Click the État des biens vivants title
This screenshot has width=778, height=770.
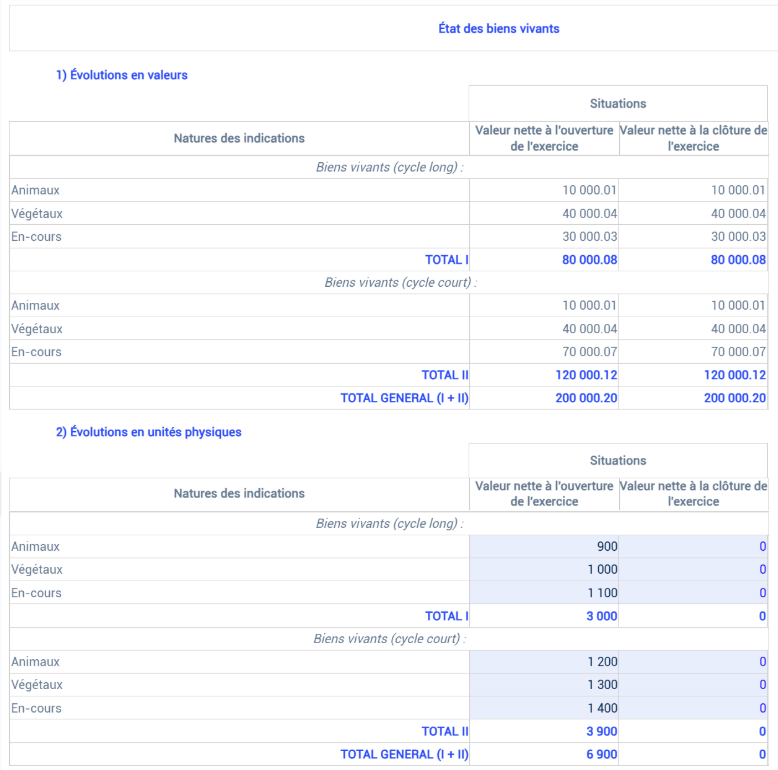[x=499, y=29]
